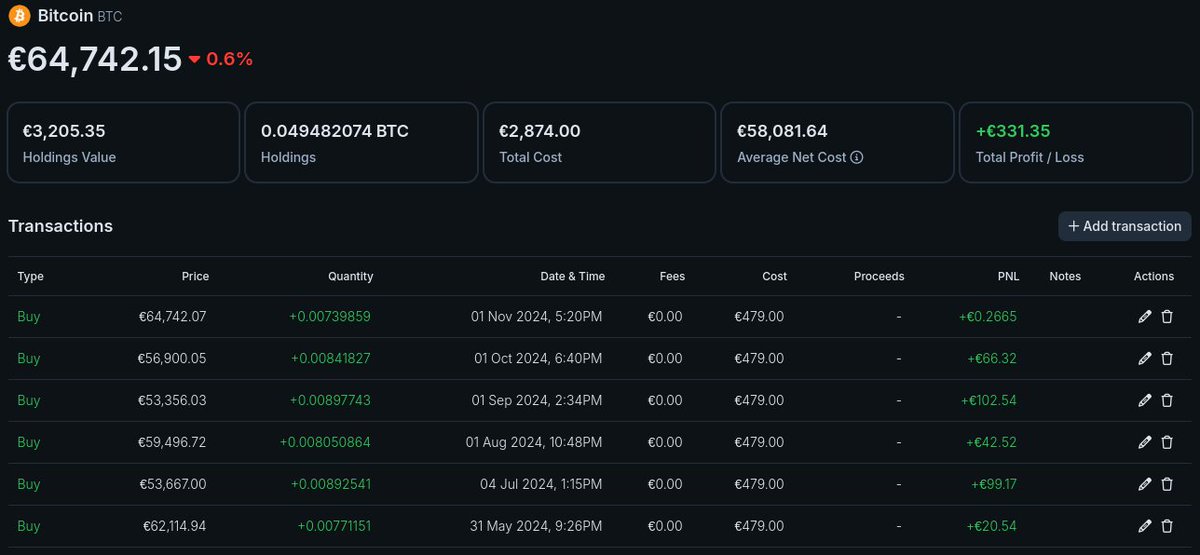
Task: Click the 0.6% price change percentage
Action: click(230, 59)
